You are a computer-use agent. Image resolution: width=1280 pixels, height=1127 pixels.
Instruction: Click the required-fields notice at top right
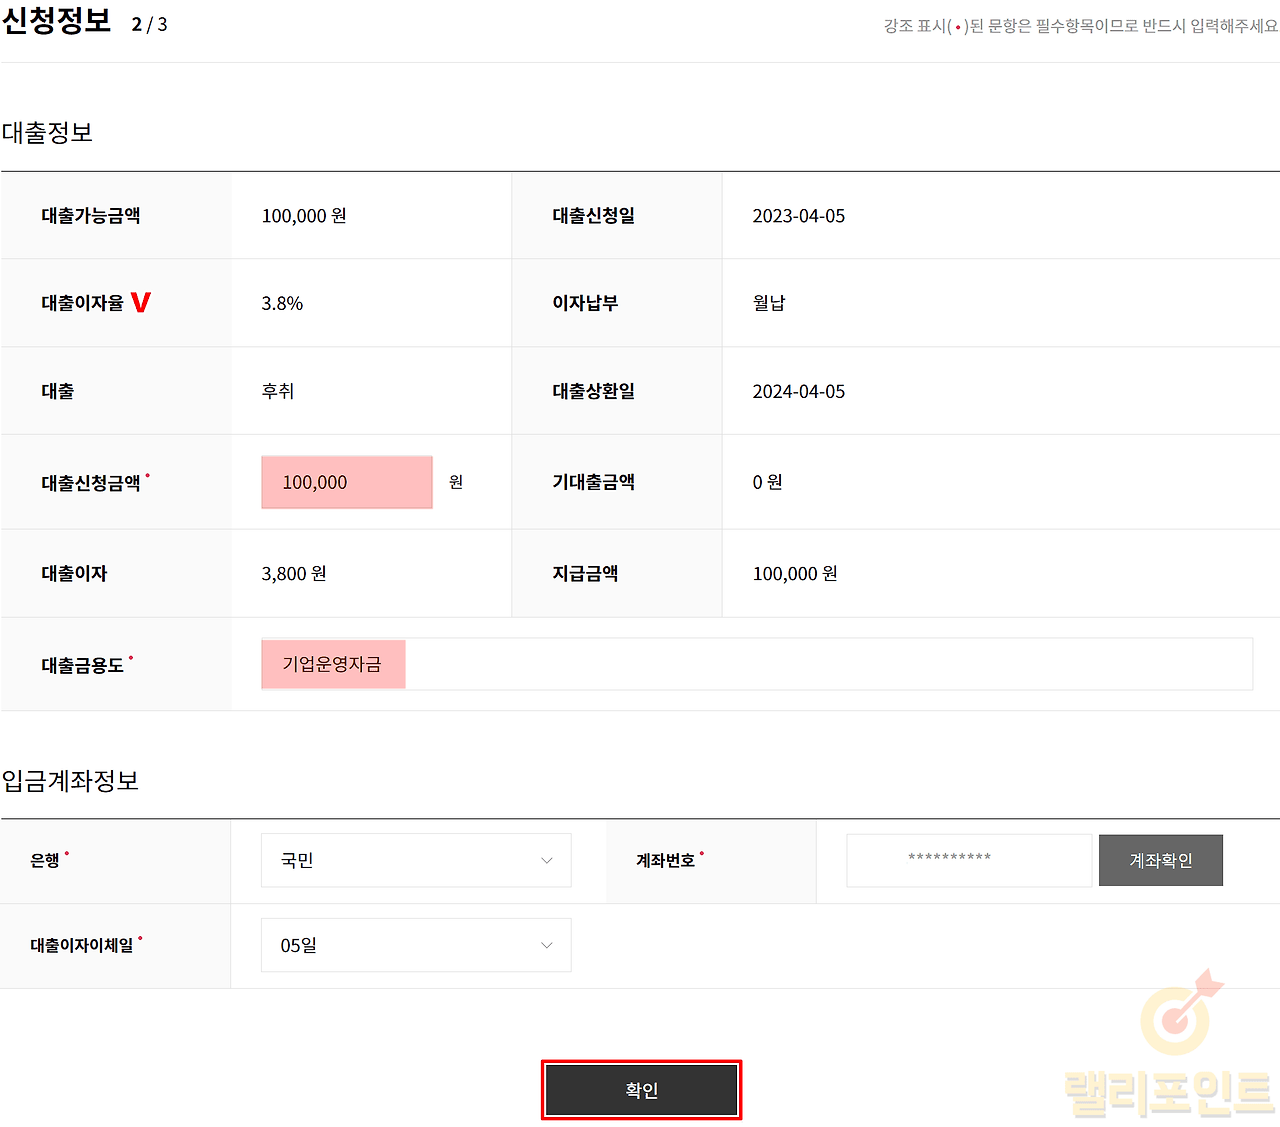pyautogui.click(x=1080, y=26)
